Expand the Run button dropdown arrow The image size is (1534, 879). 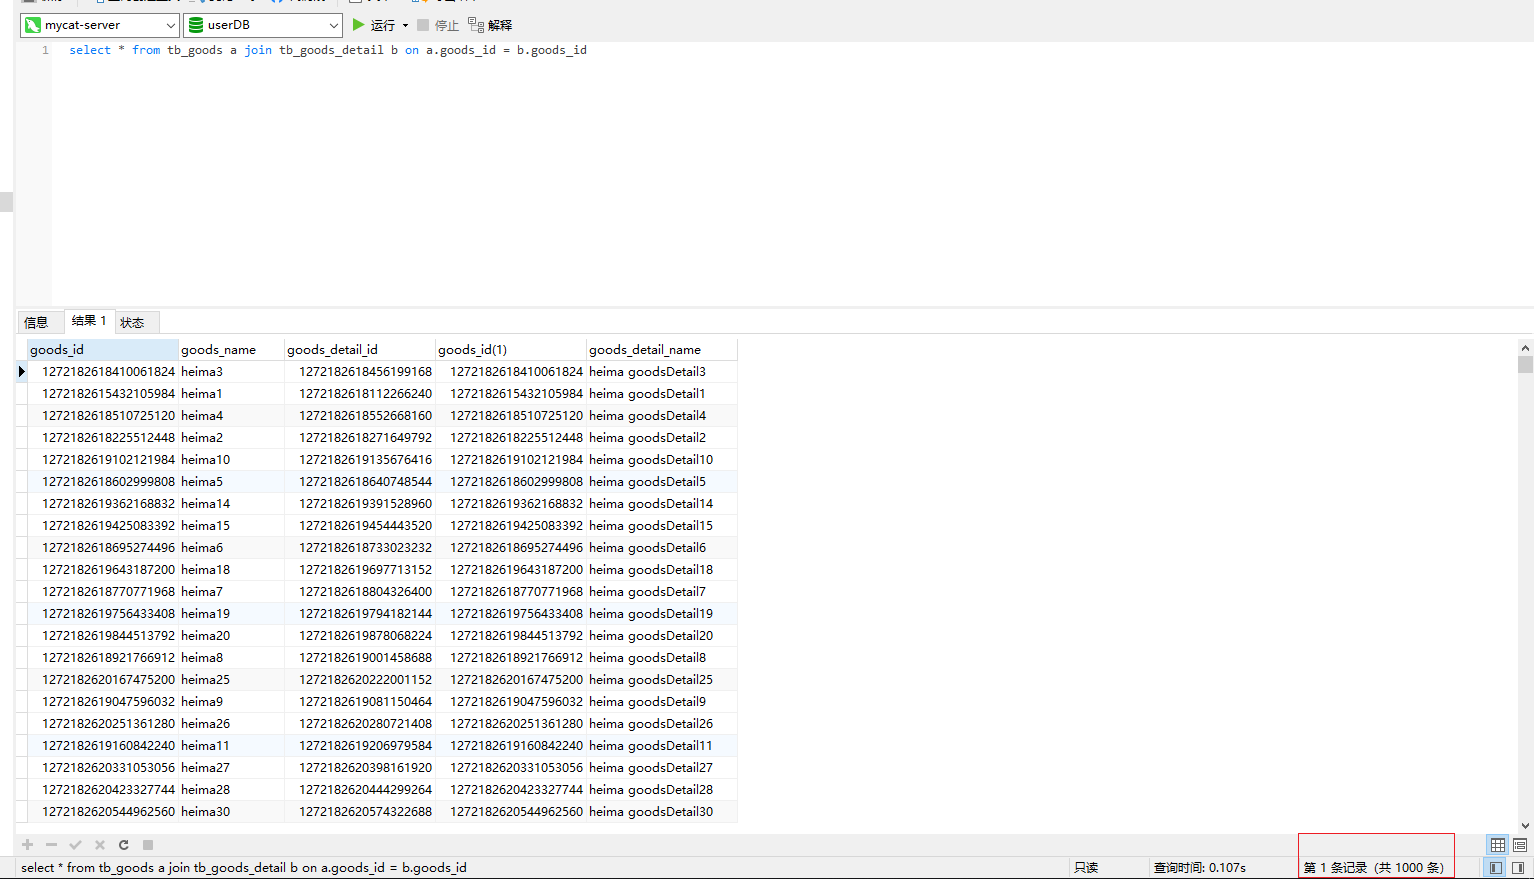click(405, 25)
